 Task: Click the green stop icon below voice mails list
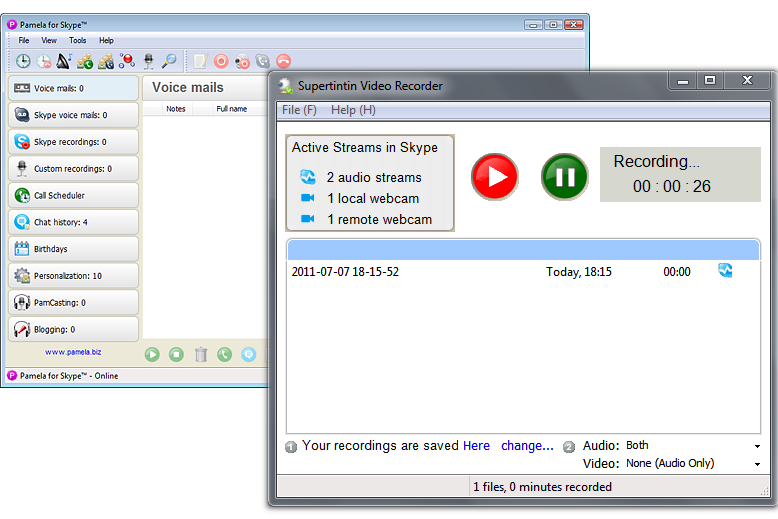pyautogui.click(x=176, y=354)
